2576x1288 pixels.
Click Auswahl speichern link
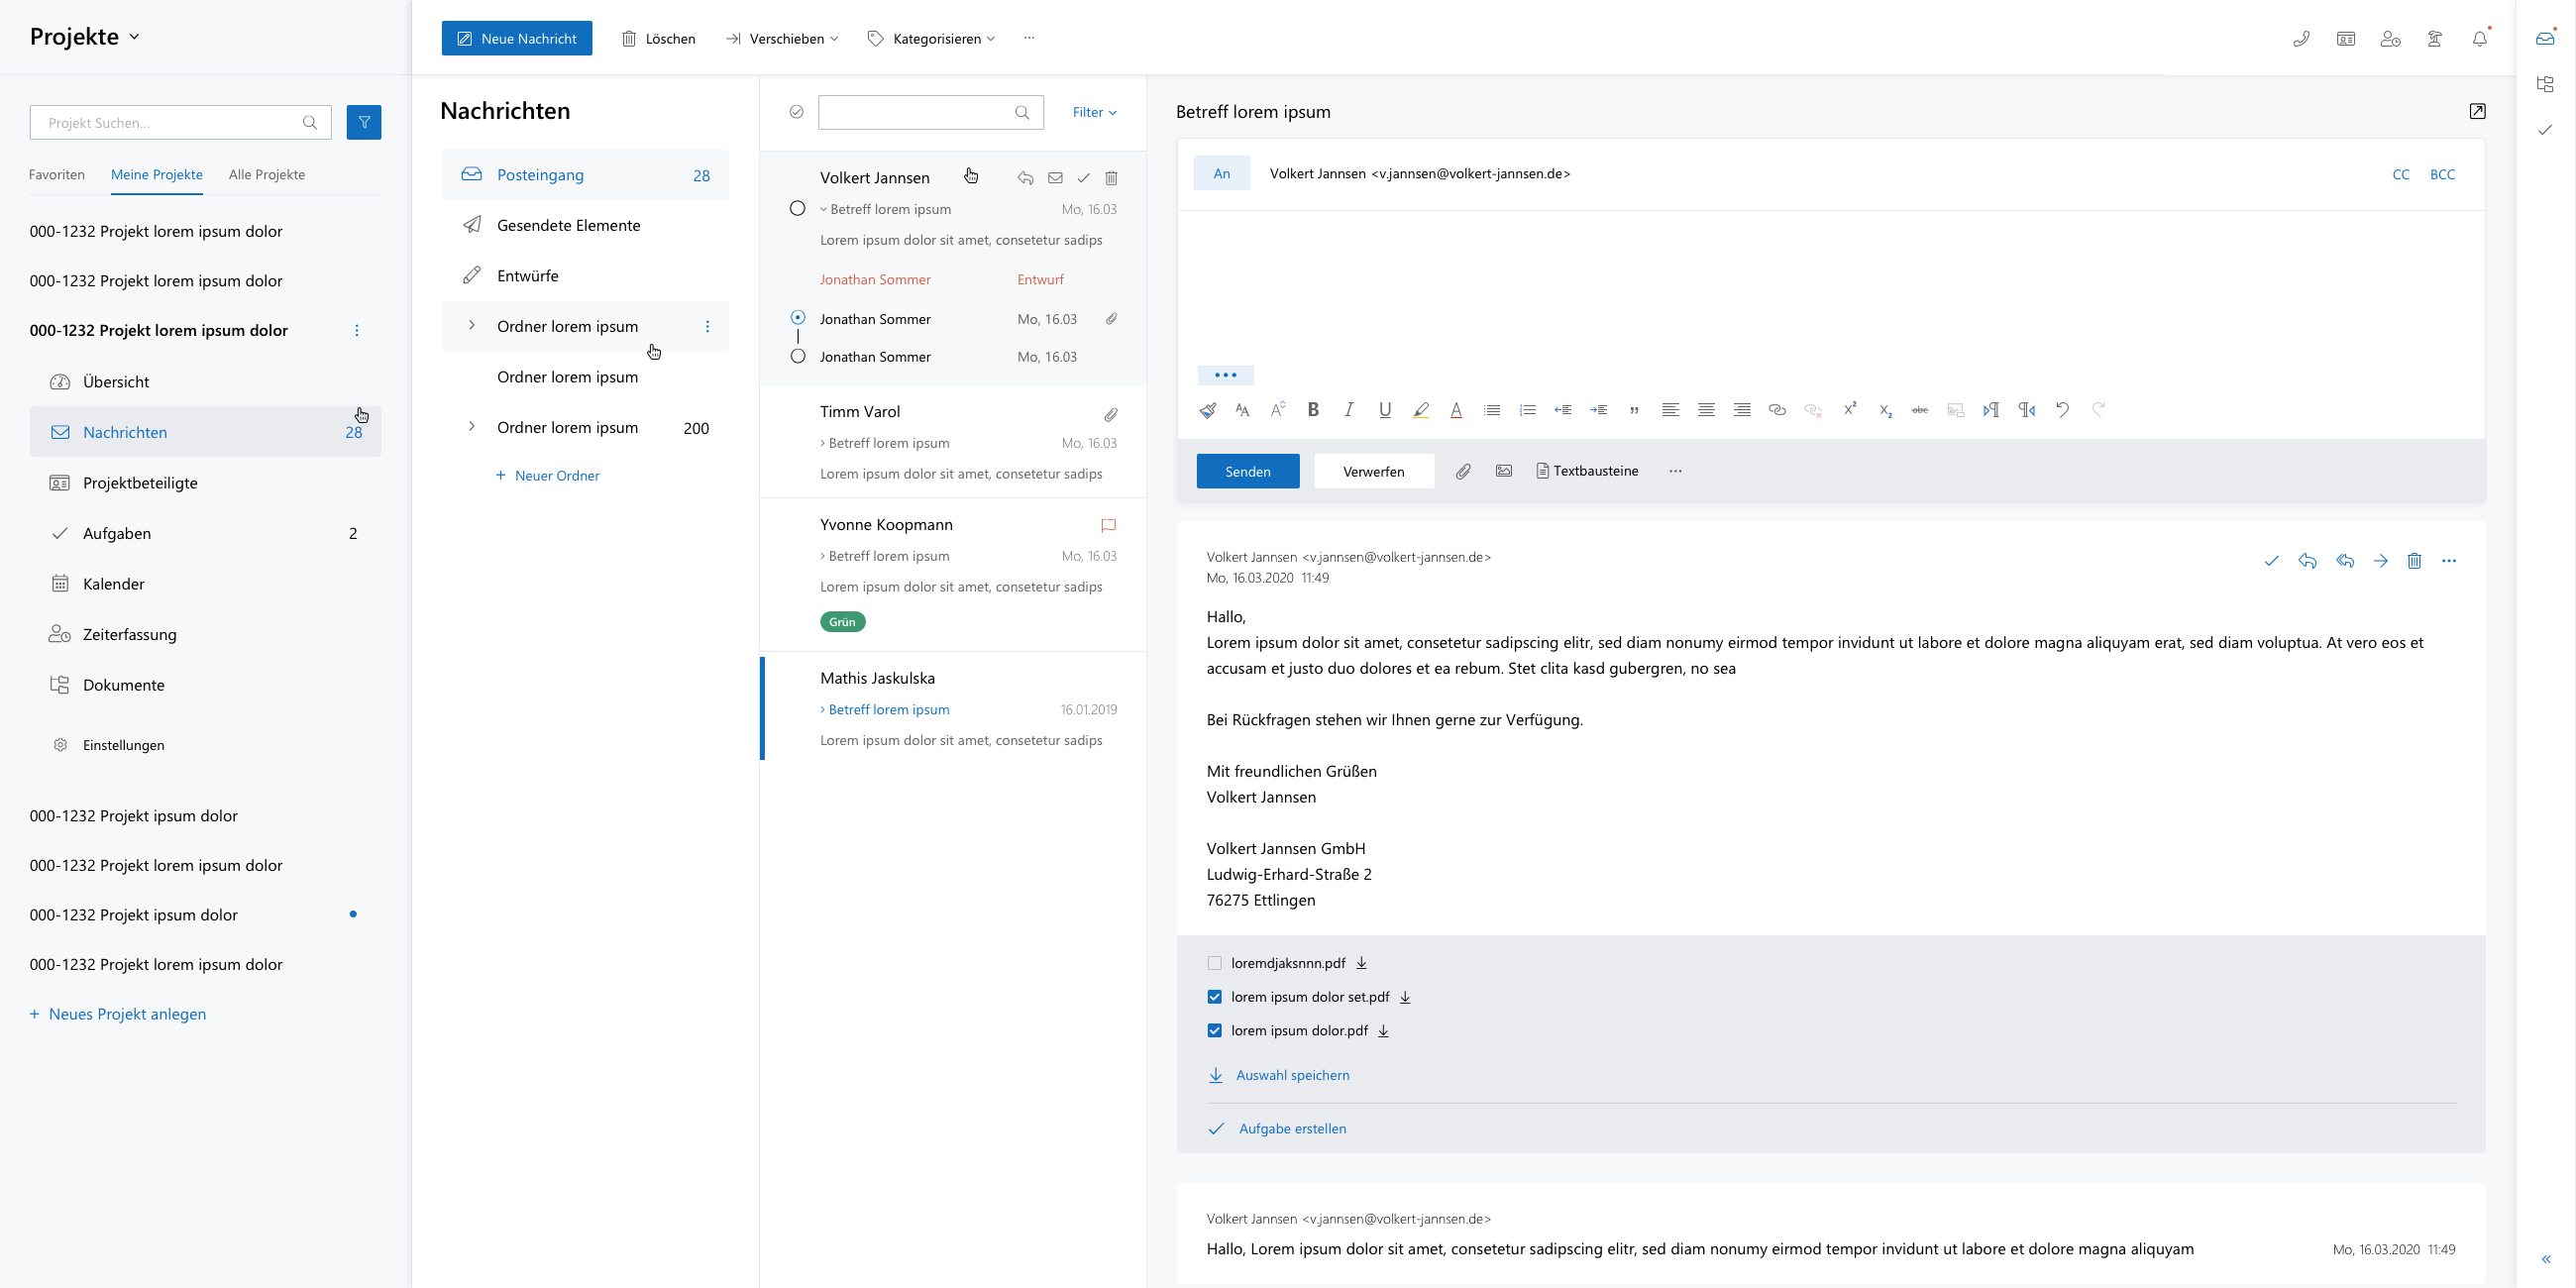[x=1279, y=1075]
